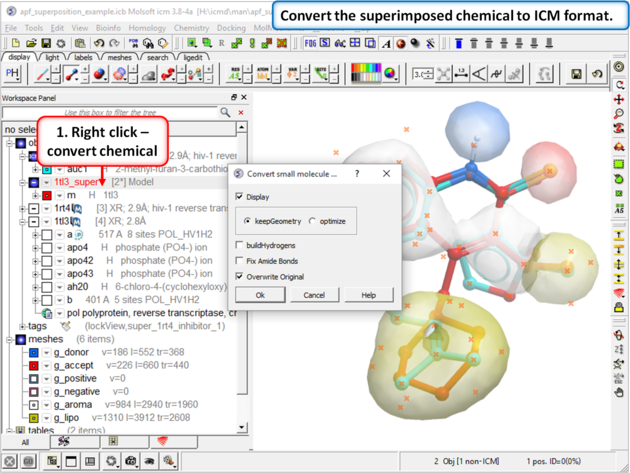Toggle the FOG toolbar button
The width and height of the screenshot is (630, 473).
[x=310, y=44]
